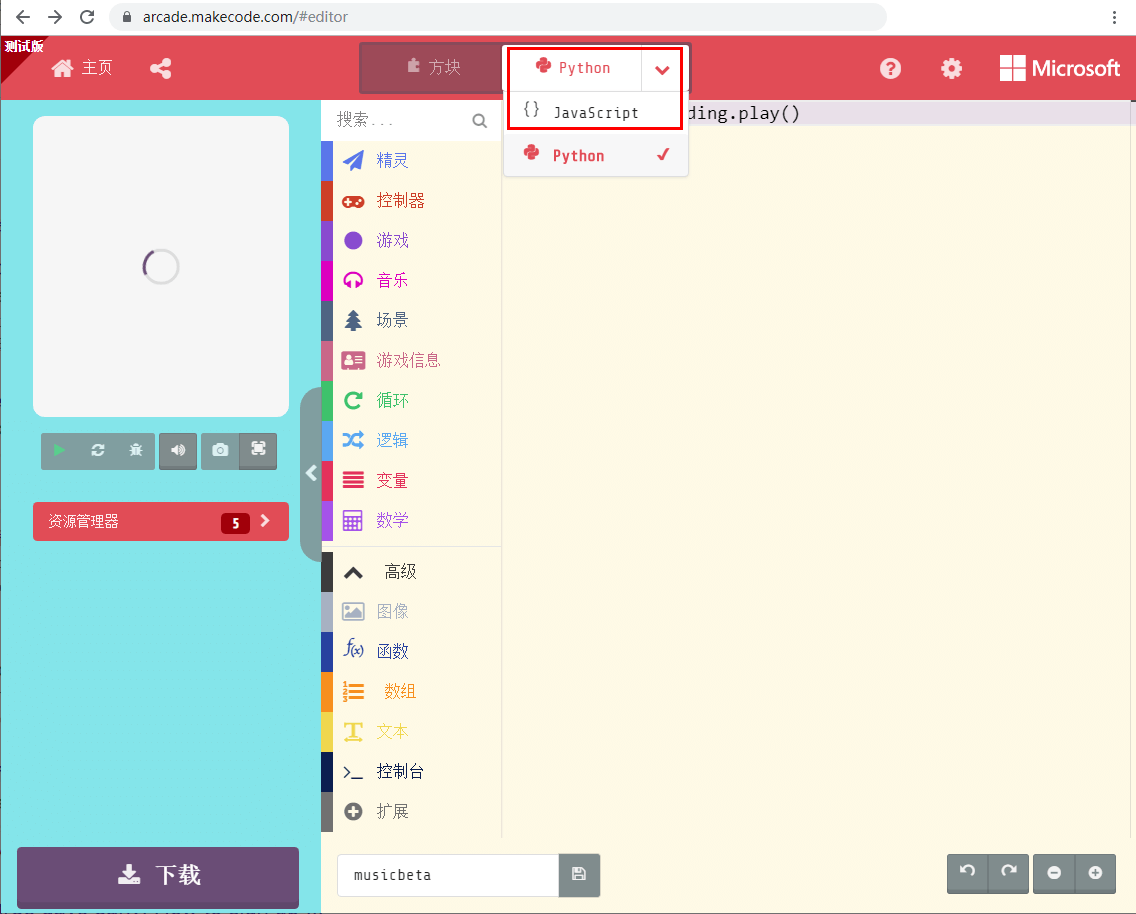Collapse the simulator side panel
1136x914 pixels.
coord(310,473)
